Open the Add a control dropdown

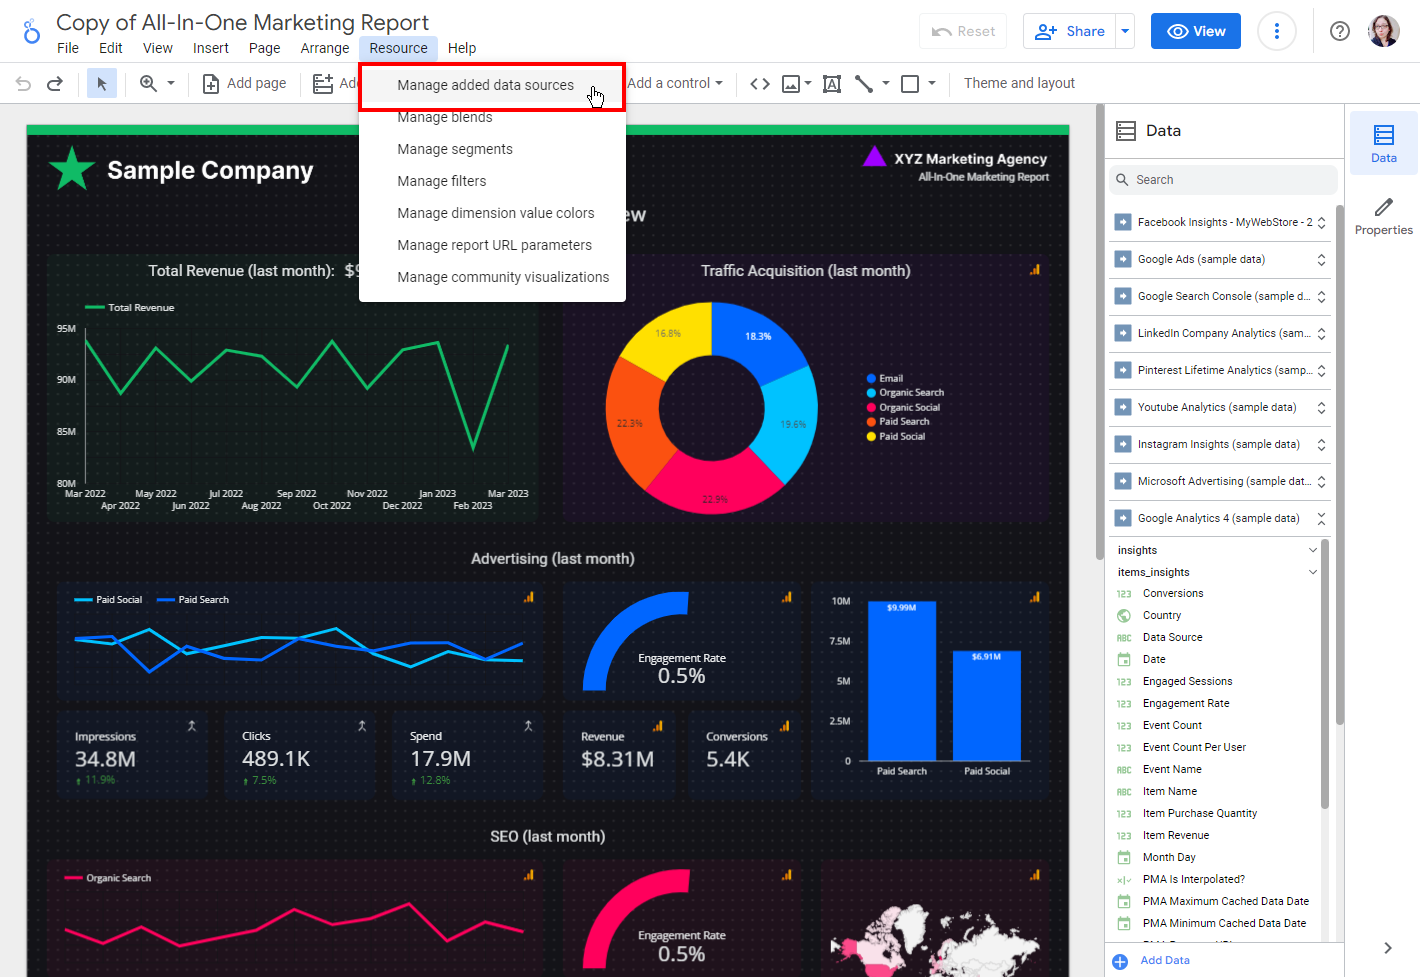676,83
